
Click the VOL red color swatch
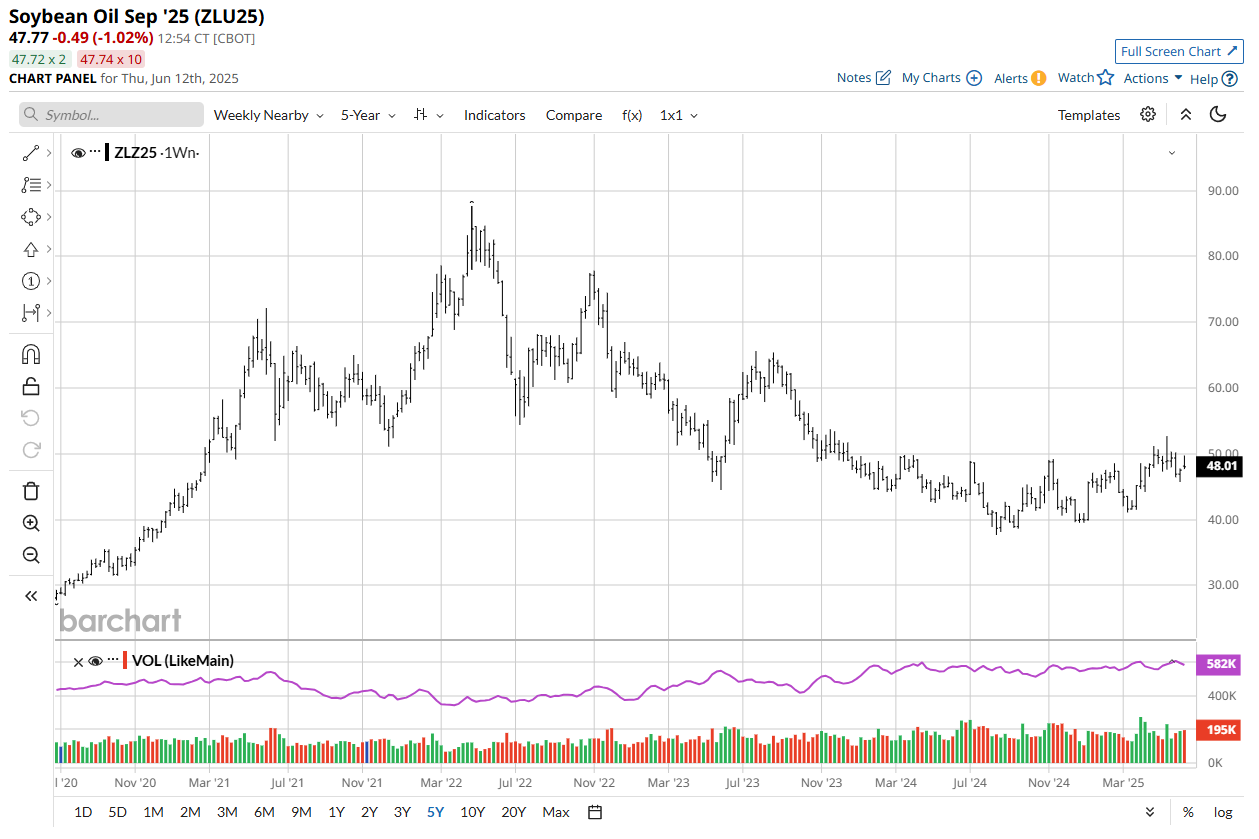[x=125, y=660]
